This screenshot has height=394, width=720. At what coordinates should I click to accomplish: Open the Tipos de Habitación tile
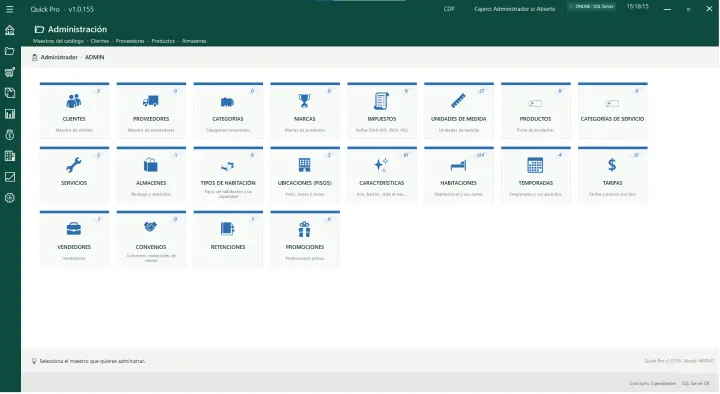228,175
